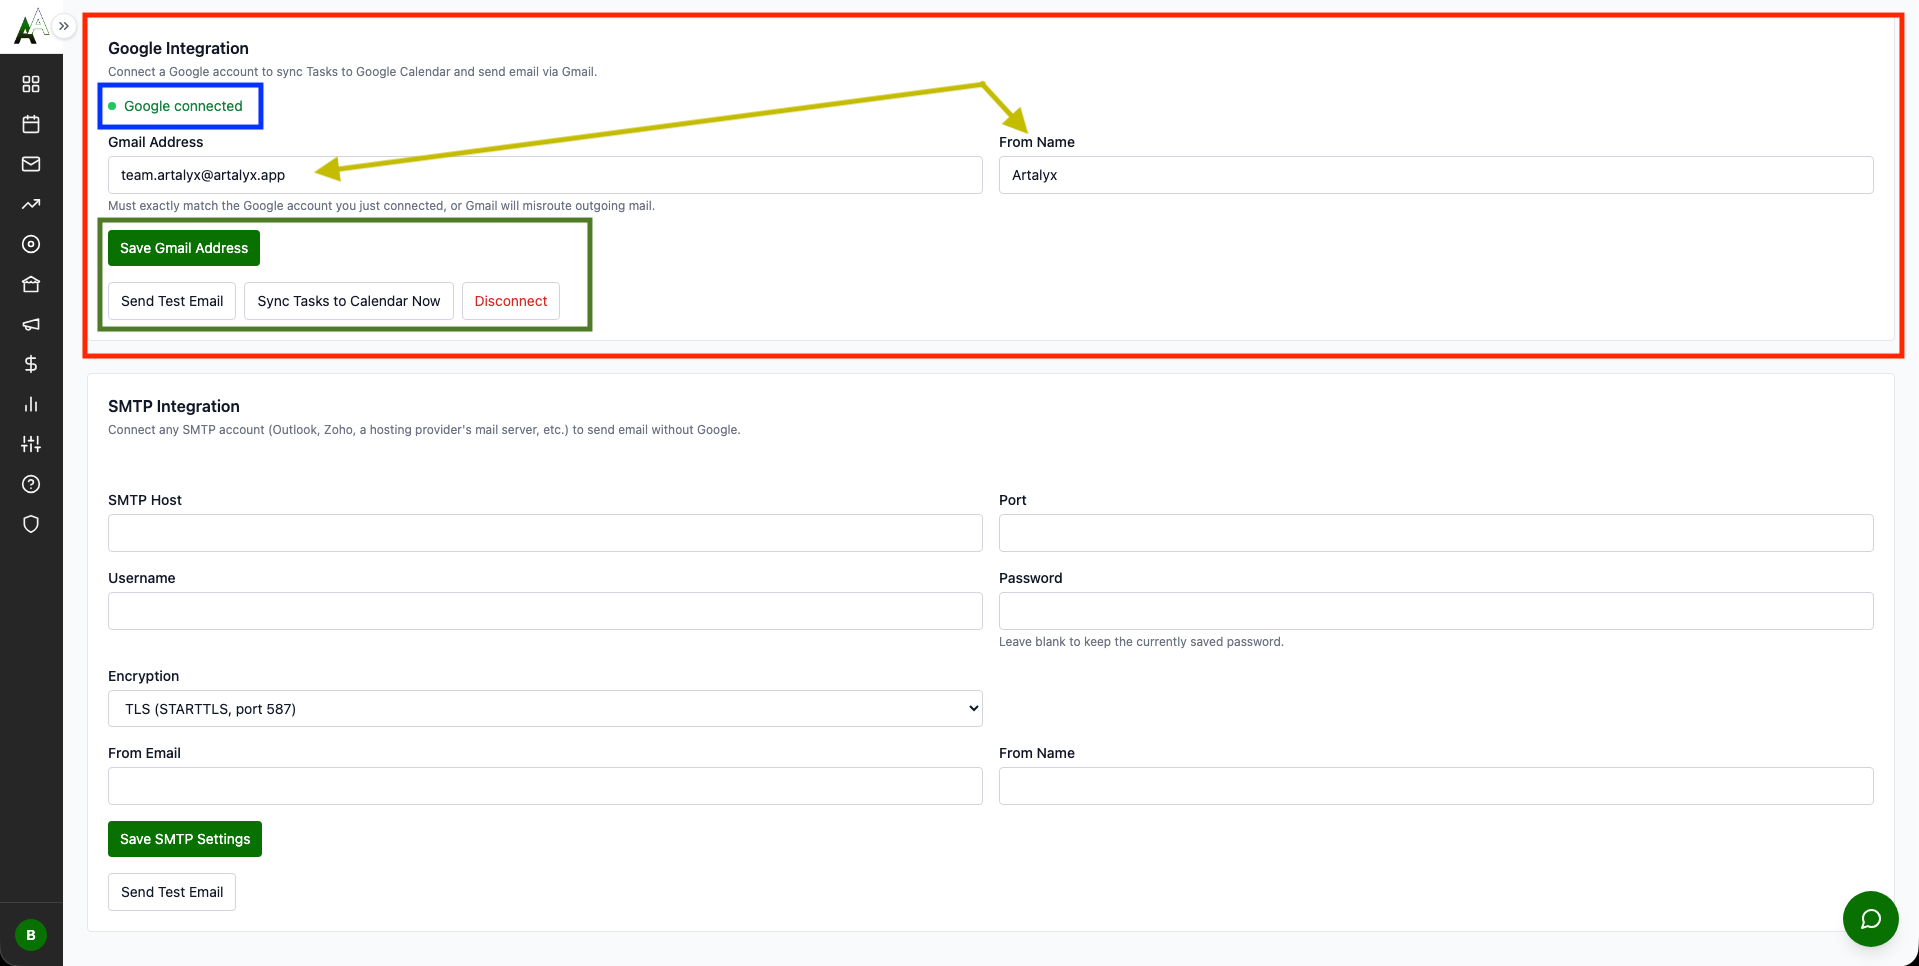Click Save Gmail Address button
This screenshot has height=966, width=1919.
[x=184, y=248]
